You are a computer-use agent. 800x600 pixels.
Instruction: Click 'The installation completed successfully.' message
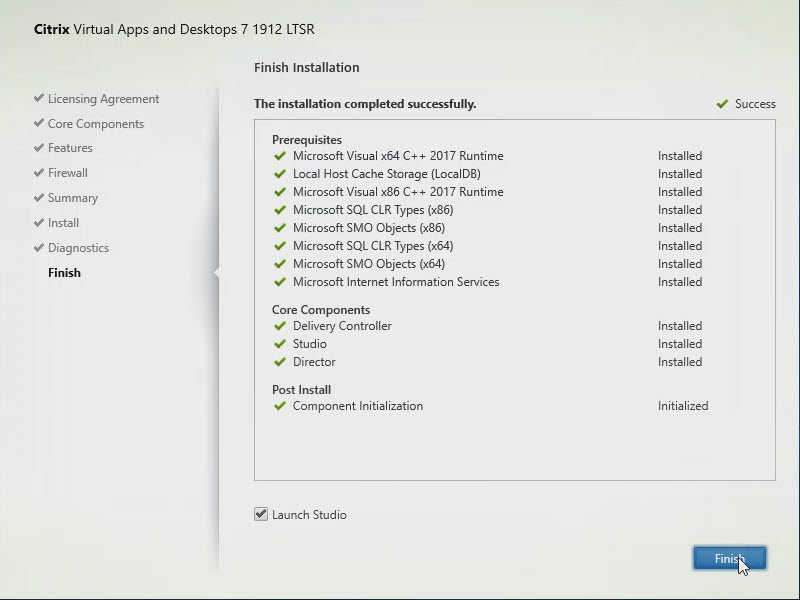[x=365, y=104]
